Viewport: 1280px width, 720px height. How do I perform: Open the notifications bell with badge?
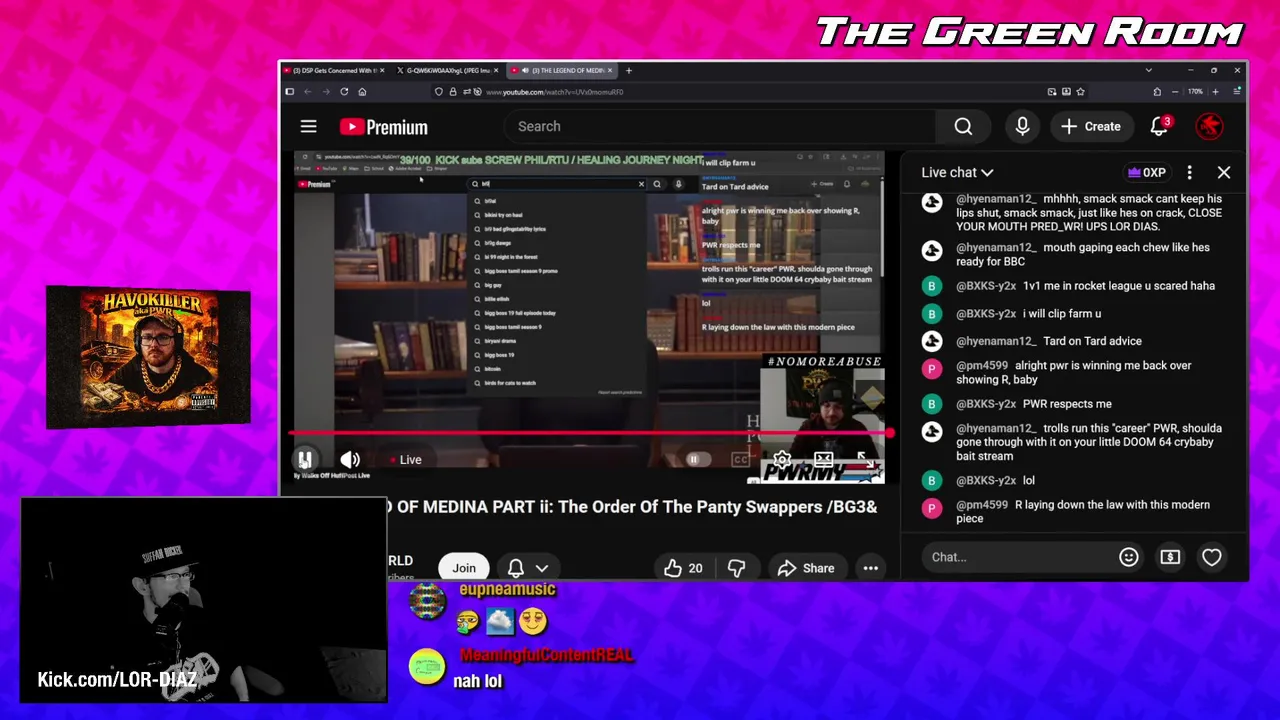point(1160,126)
